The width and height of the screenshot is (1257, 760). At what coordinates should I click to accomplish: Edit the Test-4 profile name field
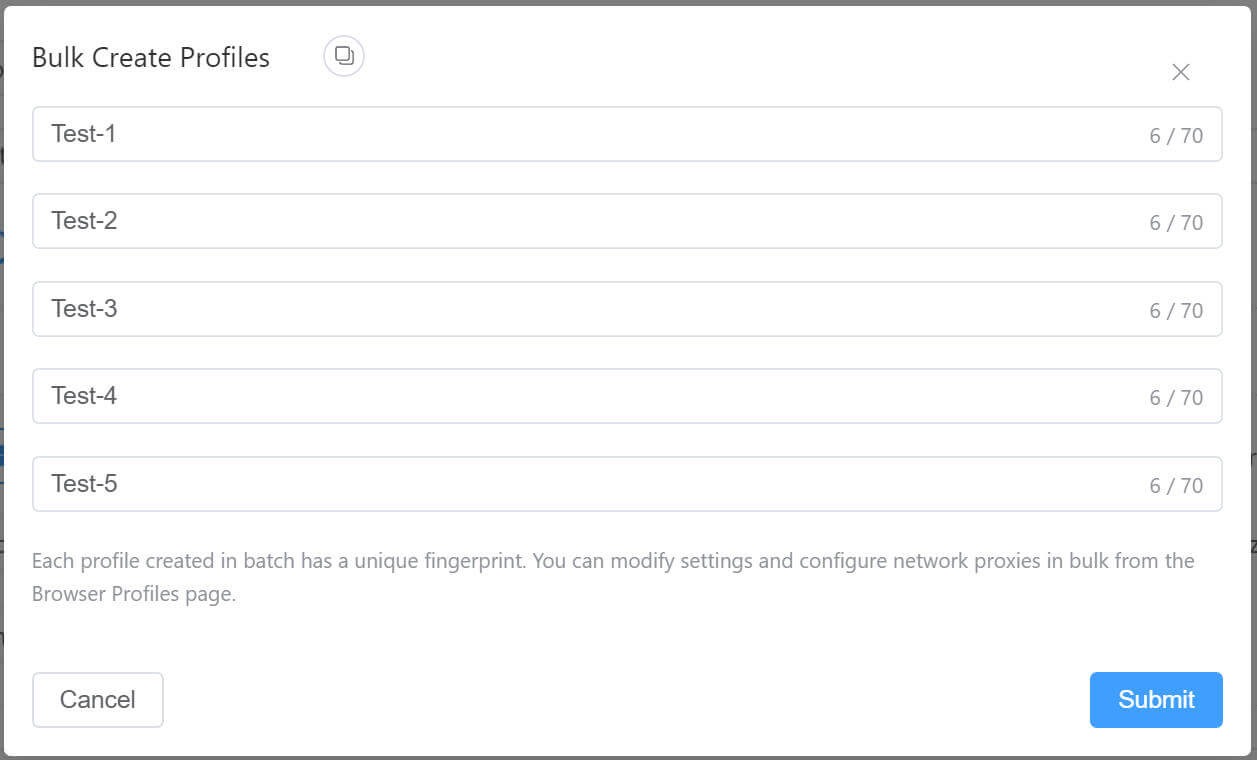pyautogui.click(x=600, y=396)
